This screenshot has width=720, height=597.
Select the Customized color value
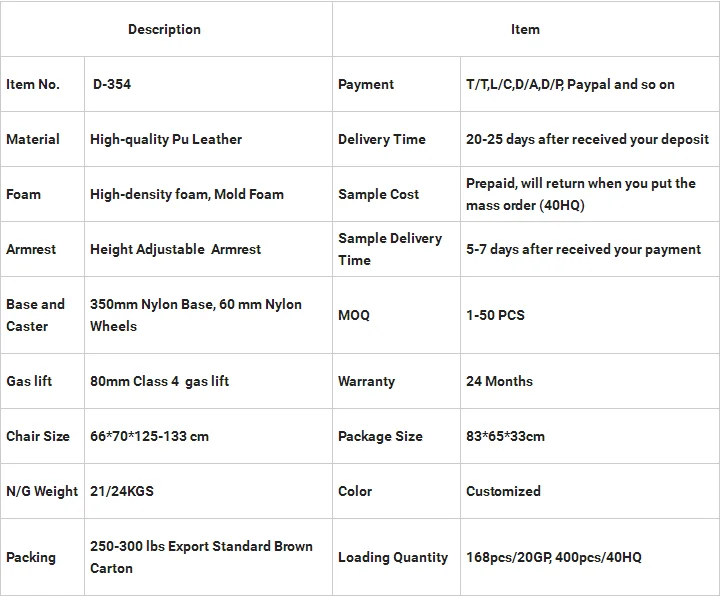[503, 491]
